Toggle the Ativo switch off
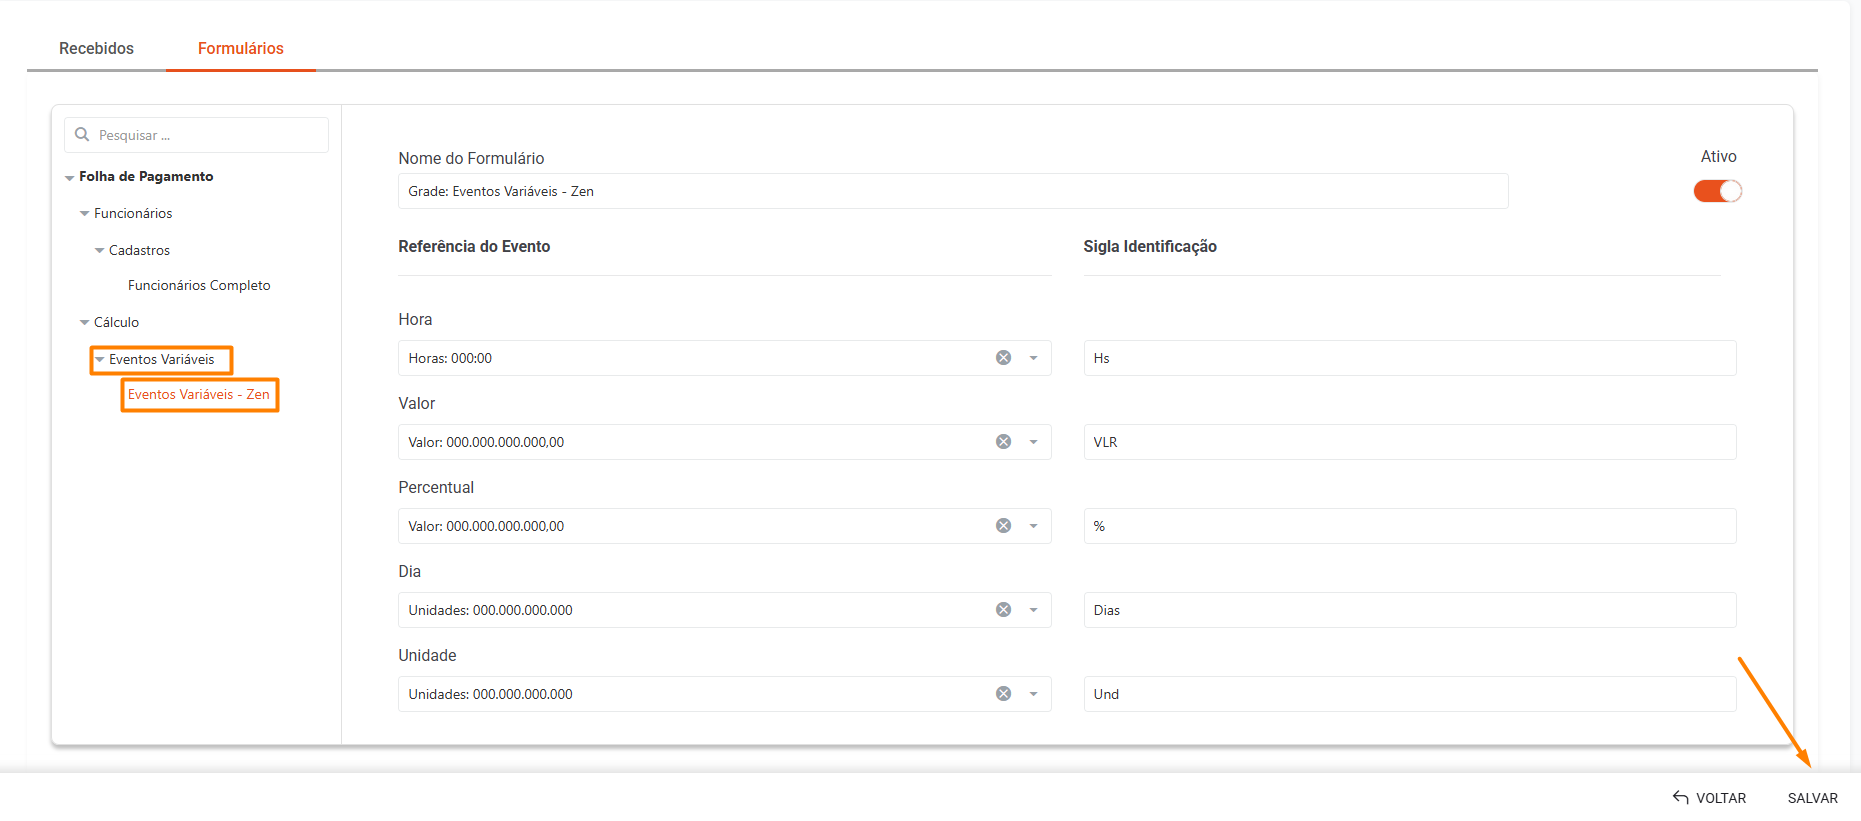The width and height of the screenshot is (1861, 821). pos(1717,191)
